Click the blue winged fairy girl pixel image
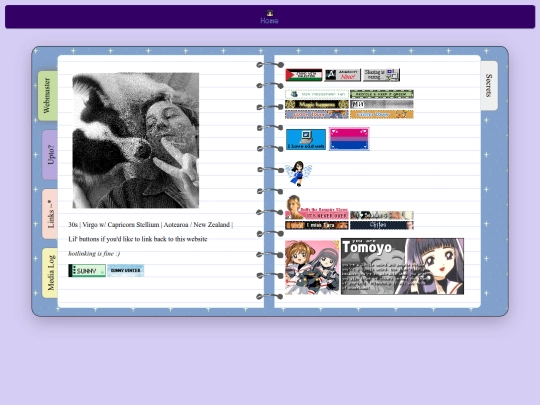 298,173
